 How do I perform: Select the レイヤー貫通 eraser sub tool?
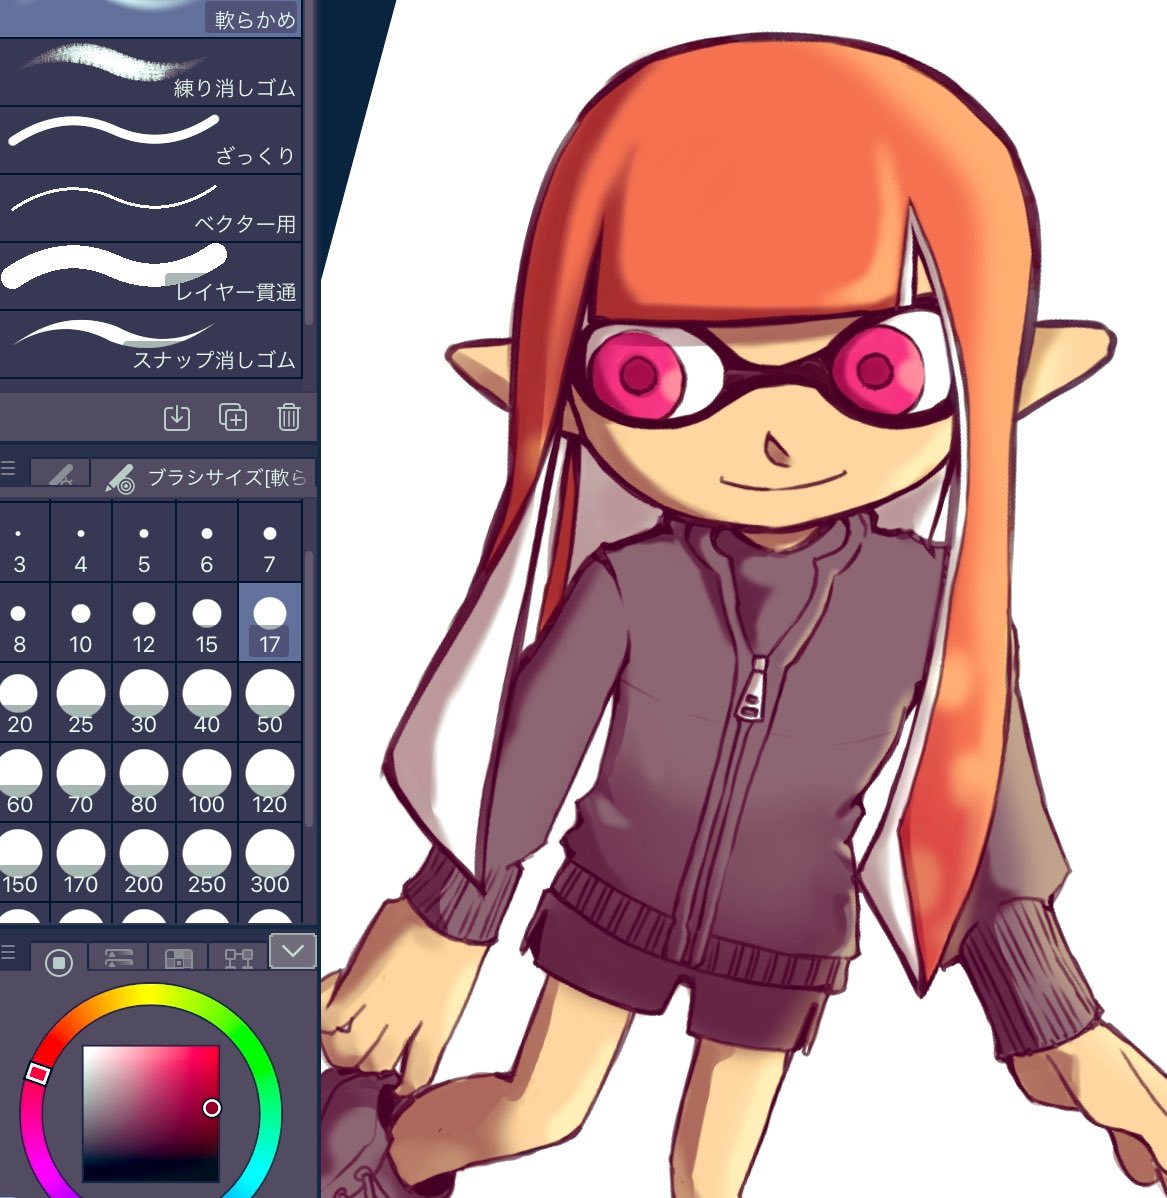tap(151, 276)
